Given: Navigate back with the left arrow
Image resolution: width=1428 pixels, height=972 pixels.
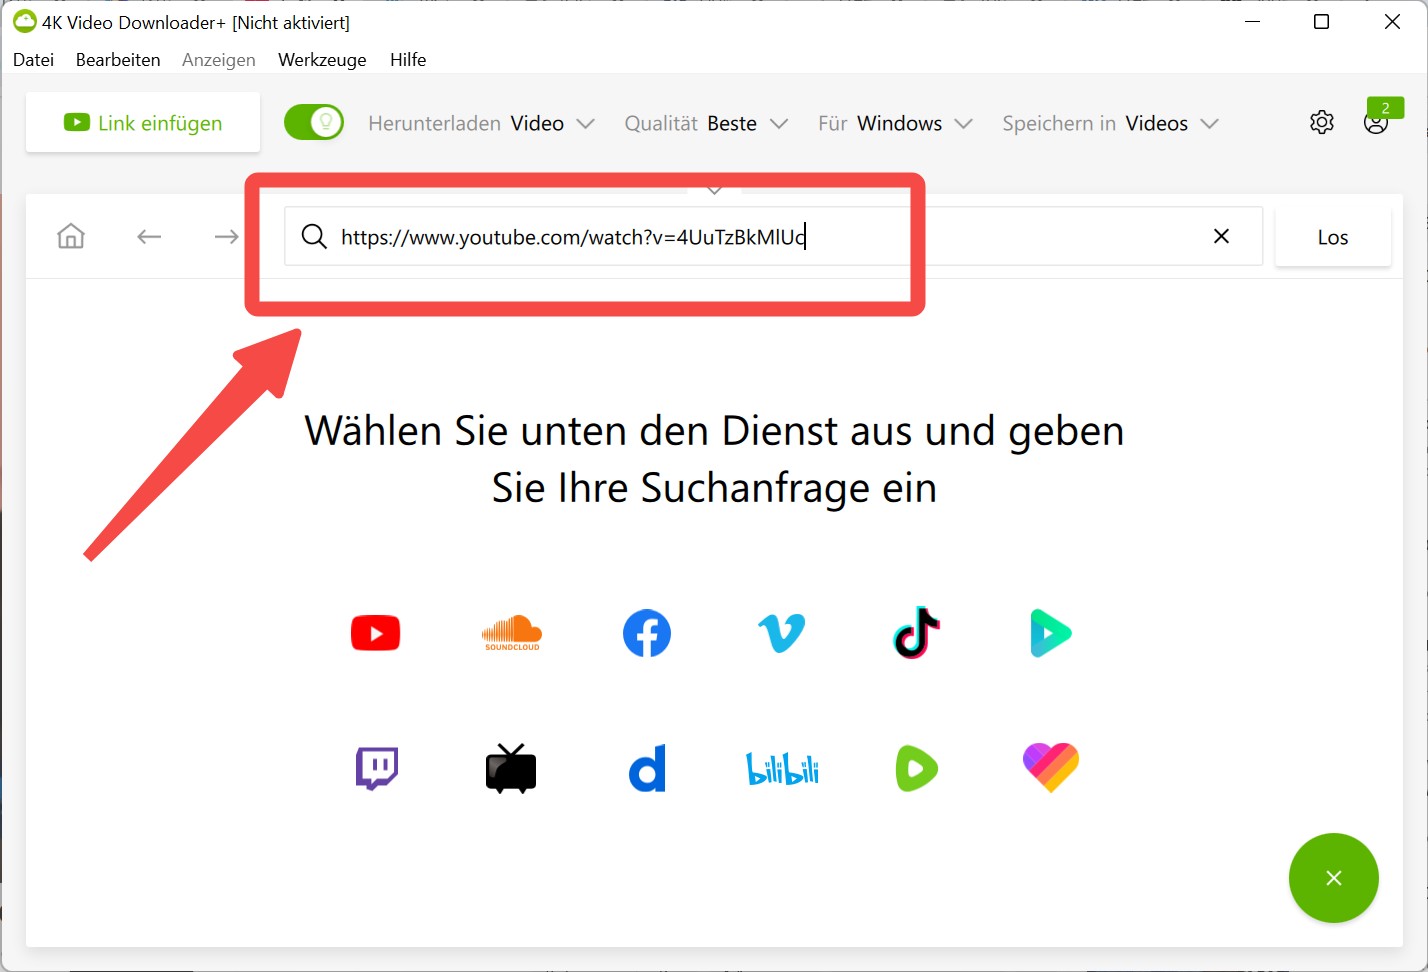Looking at the screenshot, I should pos(149,237).
